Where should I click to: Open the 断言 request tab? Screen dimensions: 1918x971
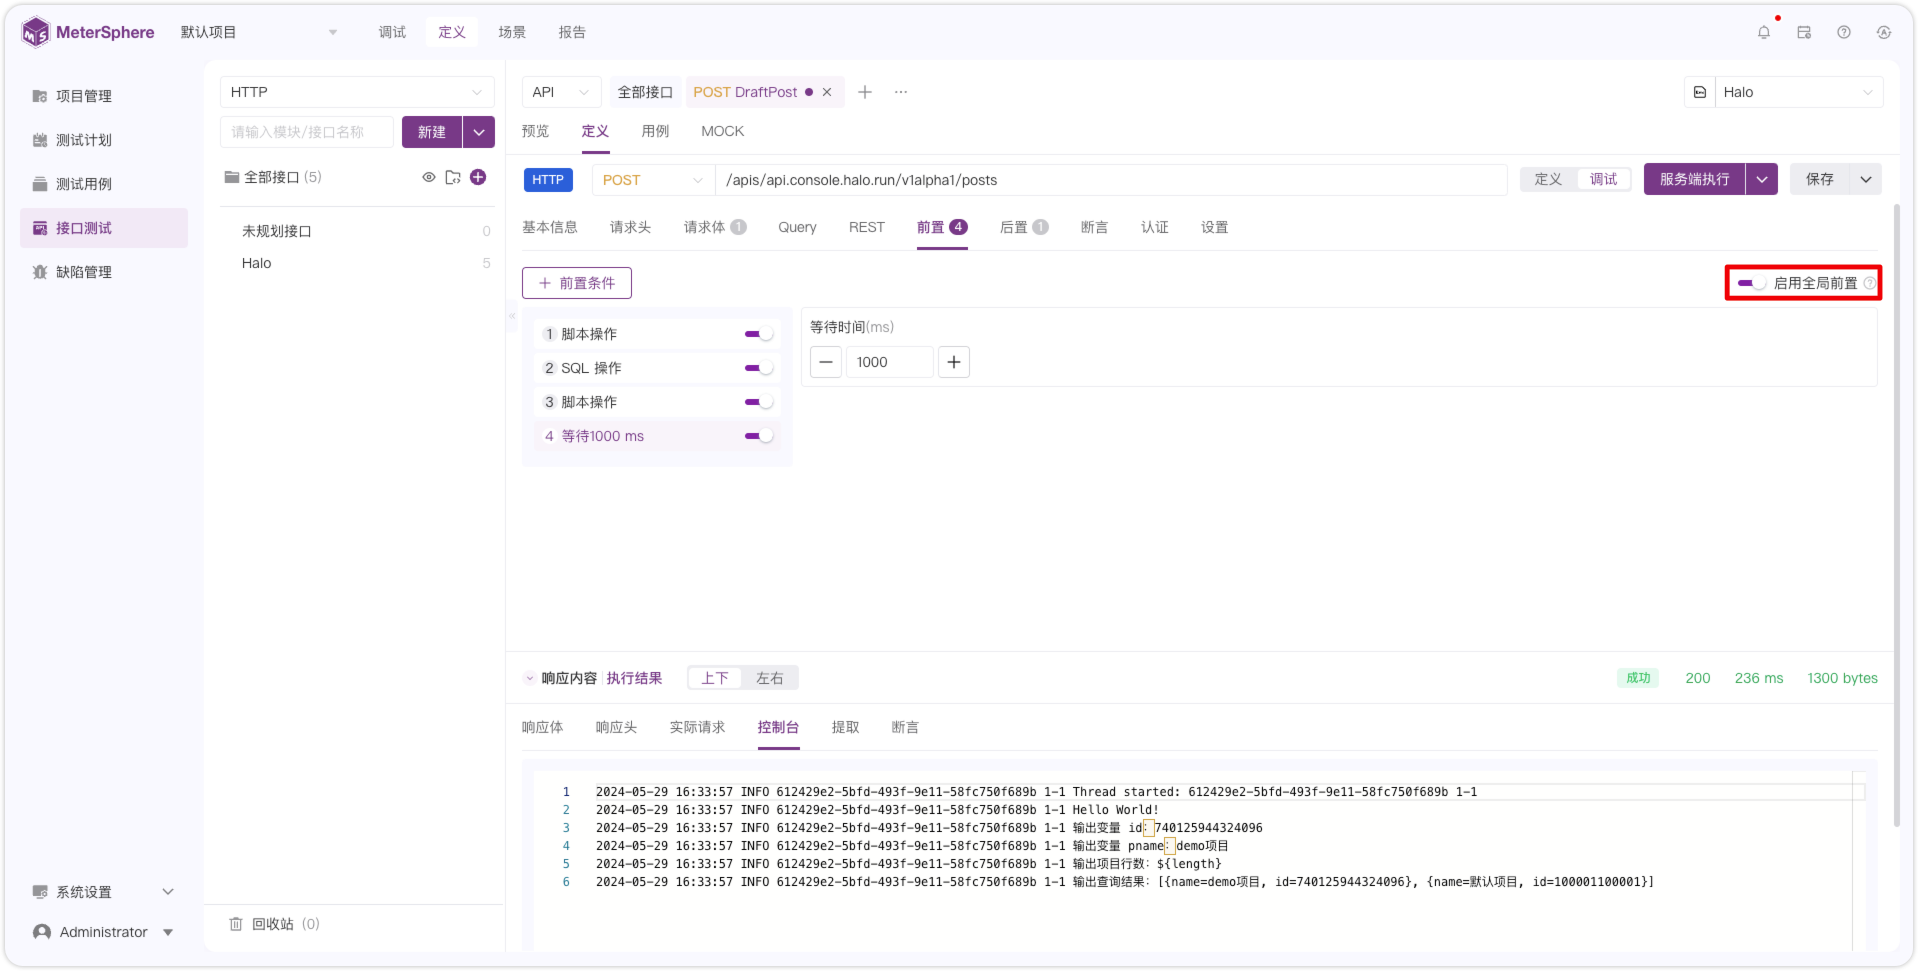tap(1094, 227)
